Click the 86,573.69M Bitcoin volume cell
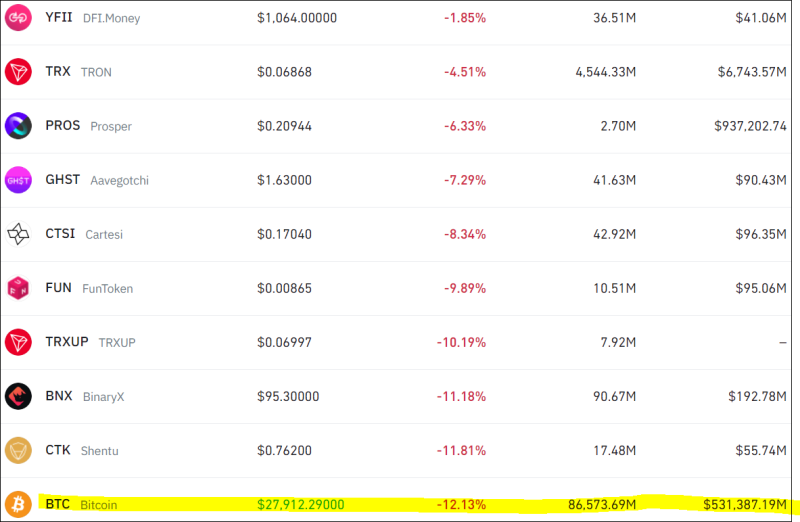The height and width of the screenshot is (522, 800). coord(602,505)
